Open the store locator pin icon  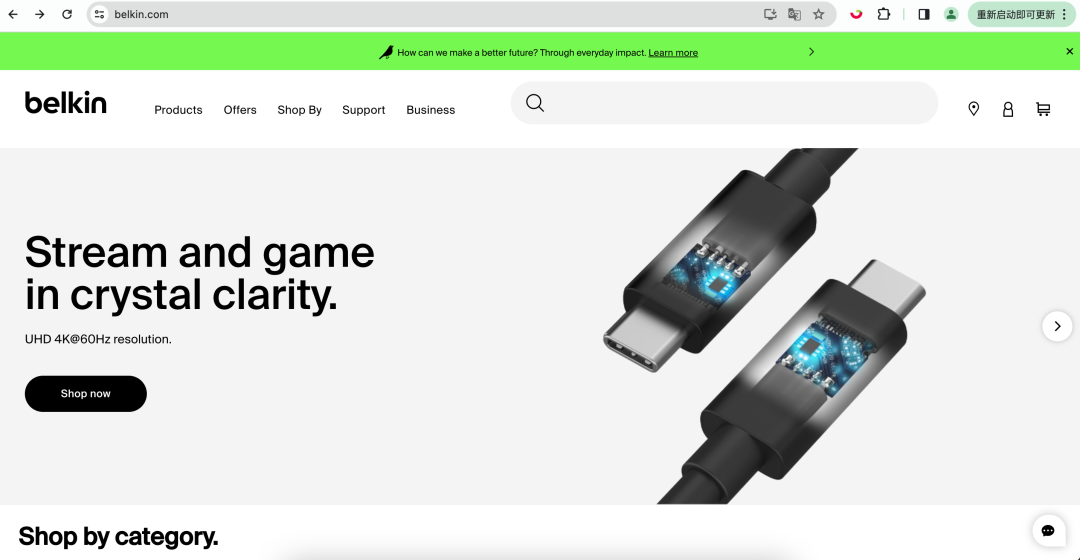click(973, 109)
